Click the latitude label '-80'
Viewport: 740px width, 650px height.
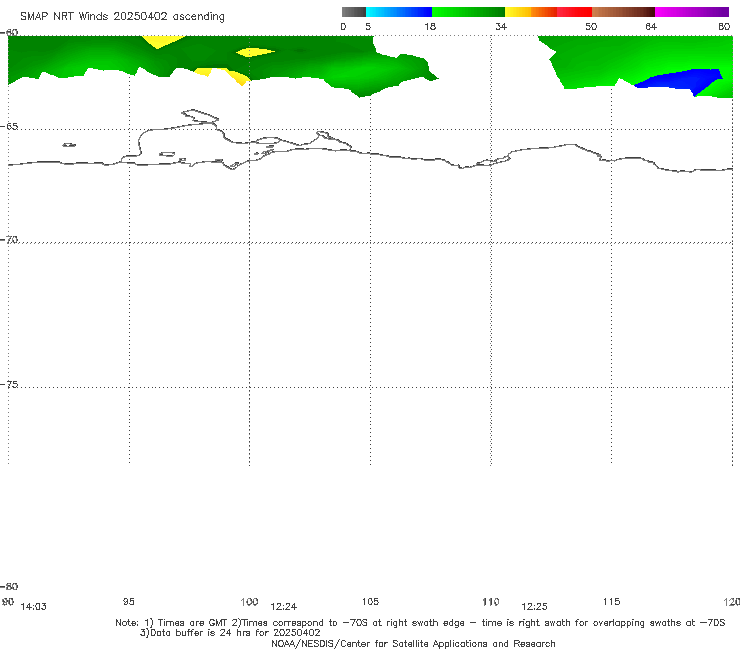(9, 586)
